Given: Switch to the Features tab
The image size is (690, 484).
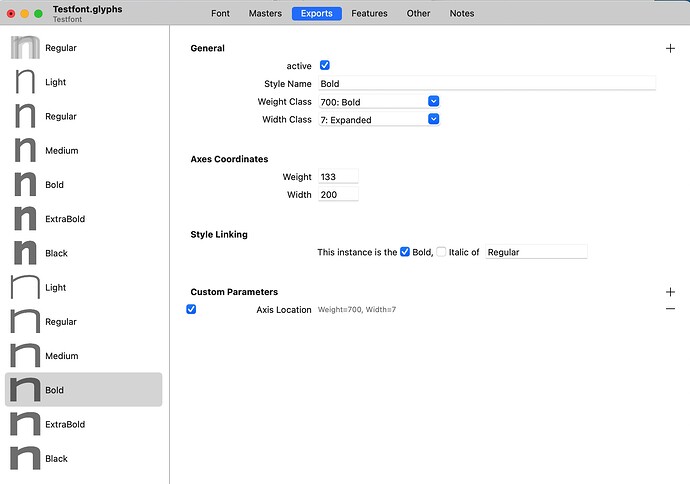Looking at the screenshot, I should pos(369,13).
